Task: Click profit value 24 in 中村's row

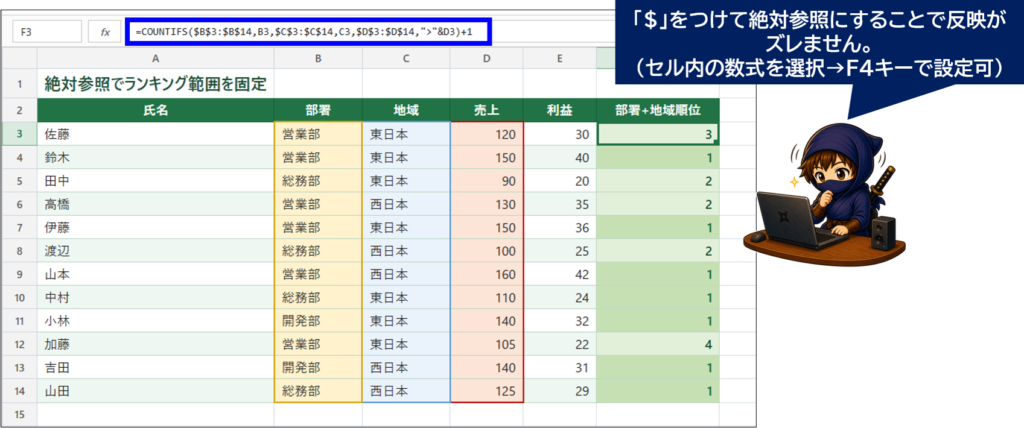Action: [560, 298]
